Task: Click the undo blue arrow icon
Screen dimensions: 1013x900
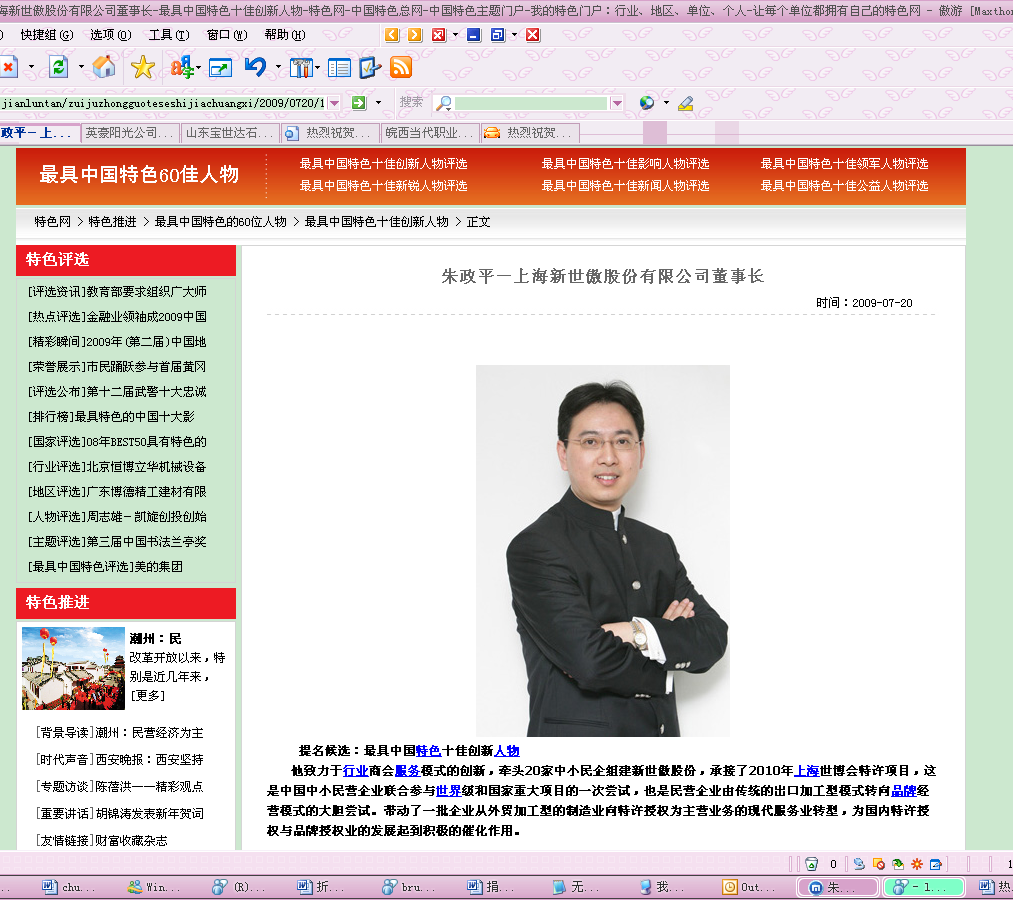Action: 255,67
